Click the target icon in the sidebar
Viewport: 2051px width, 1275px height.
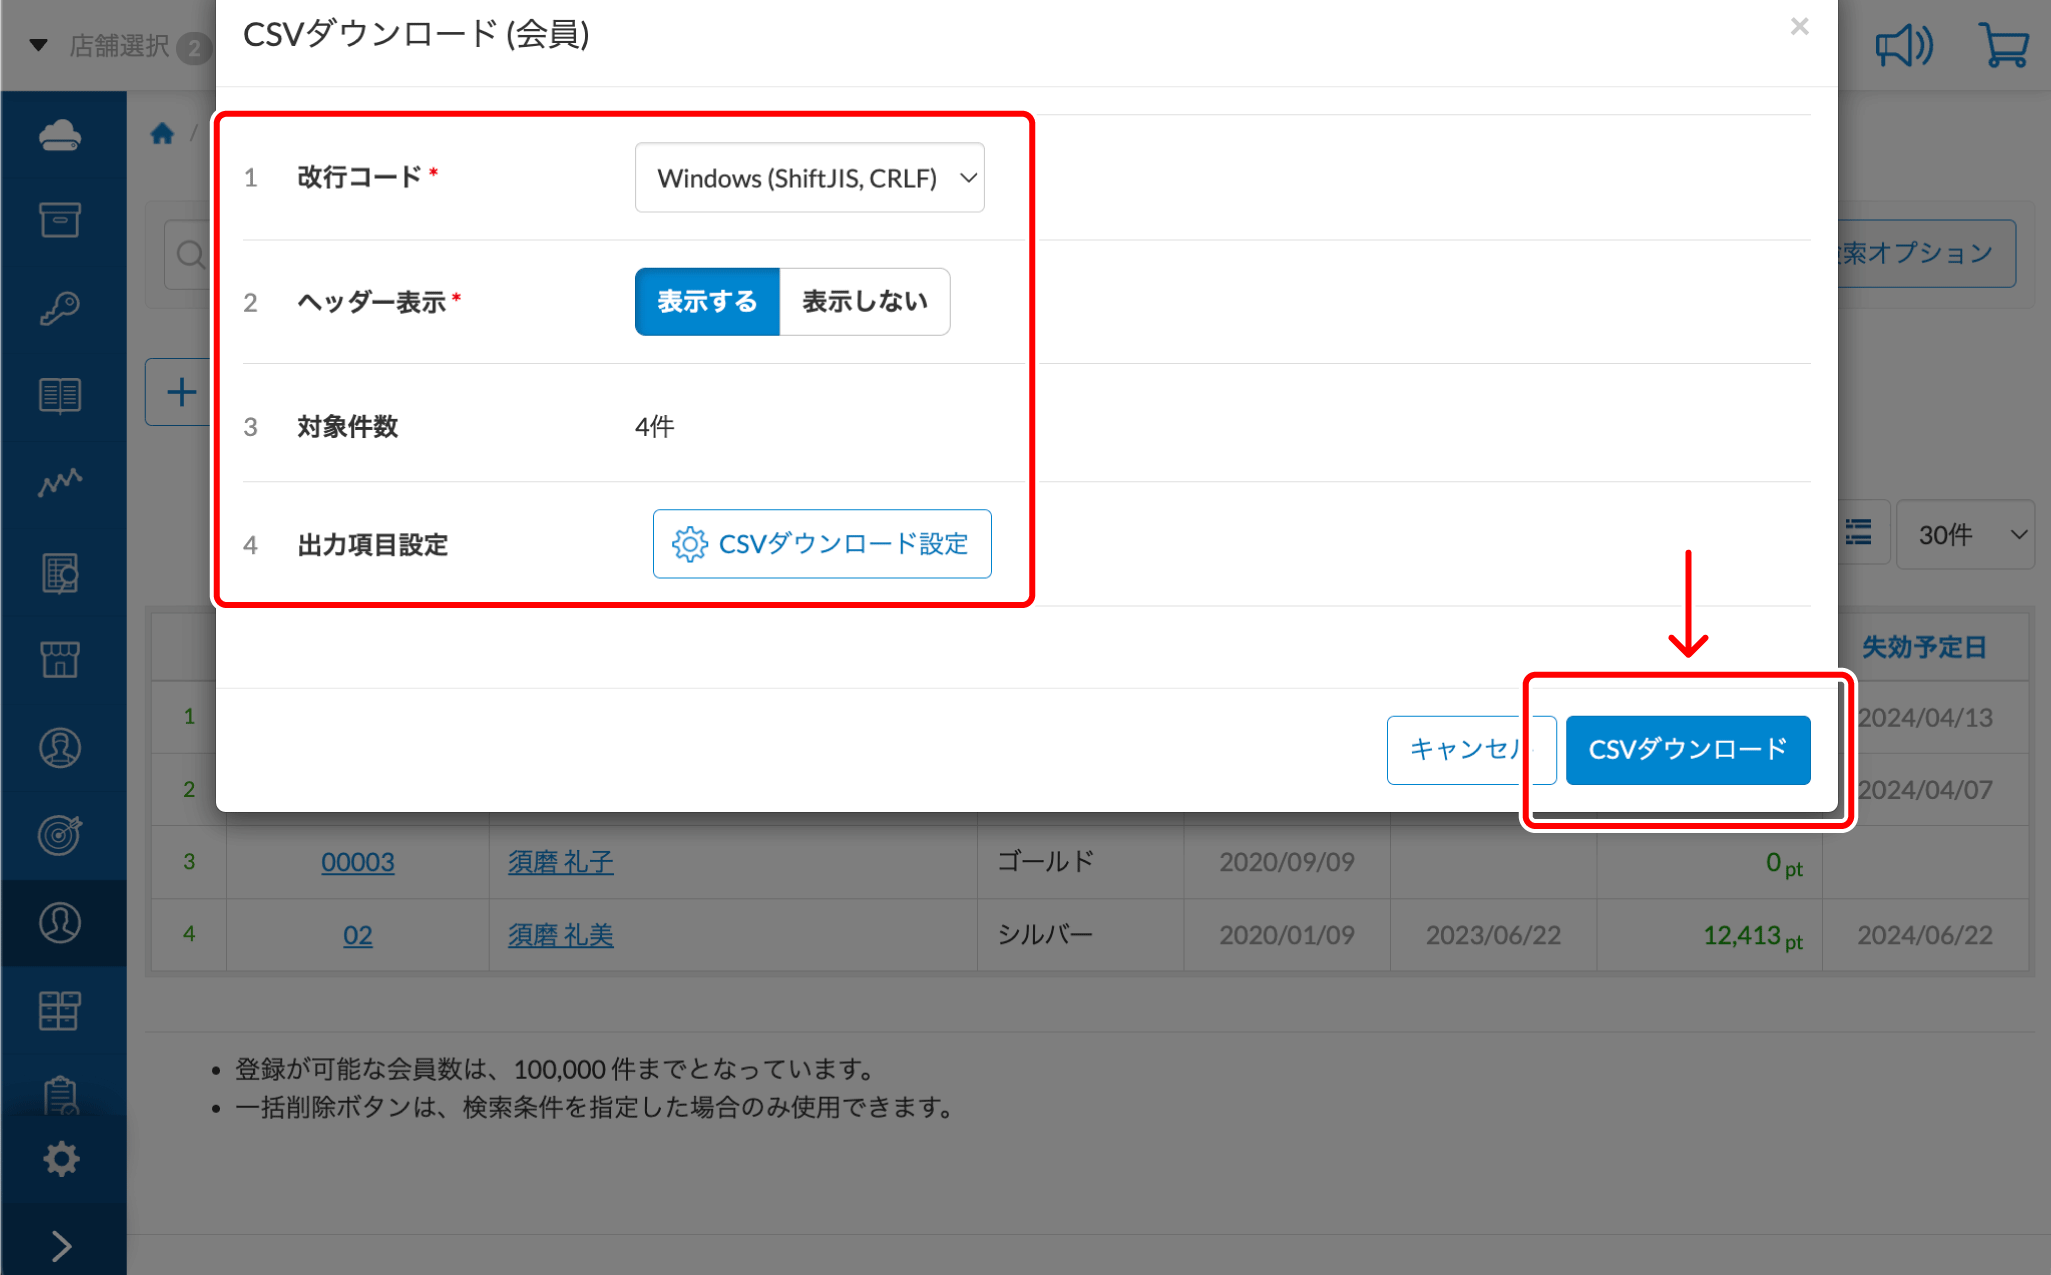point(60,834)
